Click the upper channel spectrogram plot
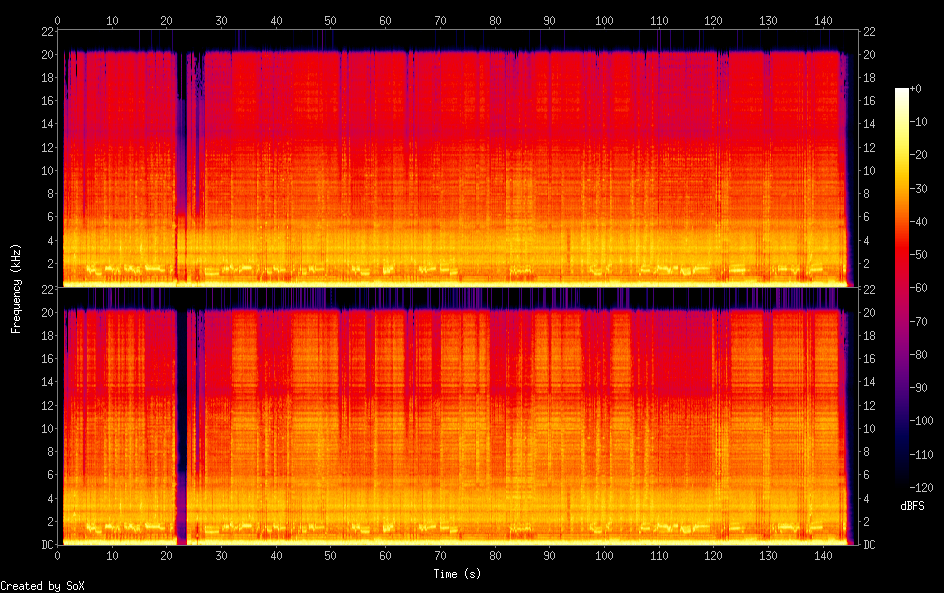The height and width of the screenshot is (593, 944). pos(457,158)
